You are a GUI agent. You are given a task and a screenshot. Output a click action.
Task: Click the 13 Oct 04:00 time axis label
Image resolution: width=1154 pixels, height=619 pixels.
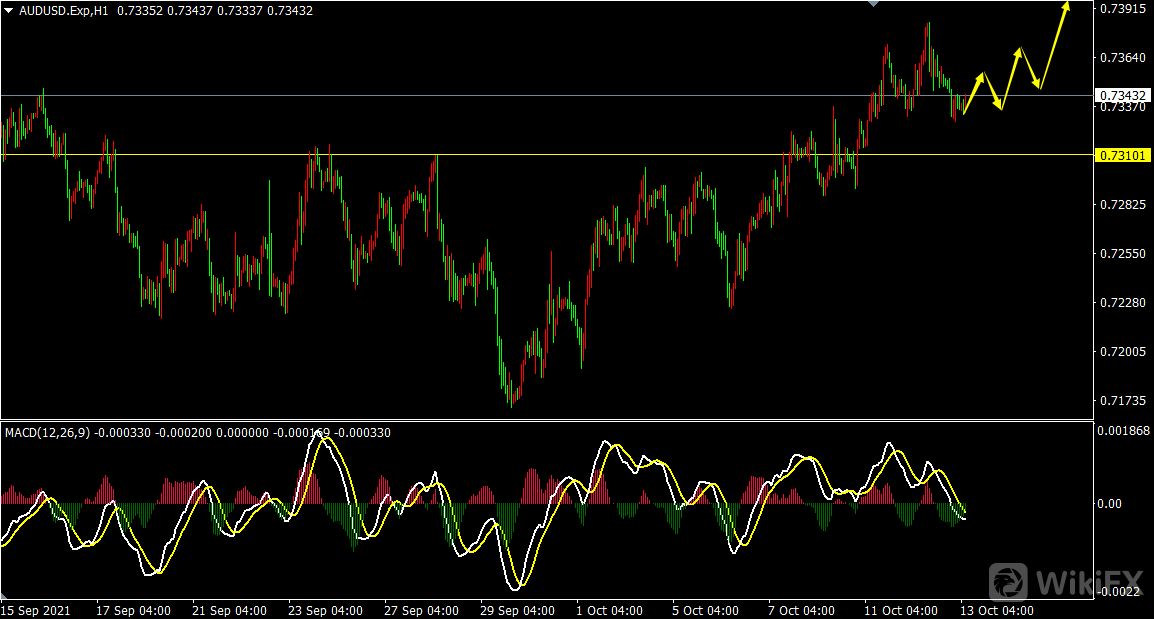998,610
